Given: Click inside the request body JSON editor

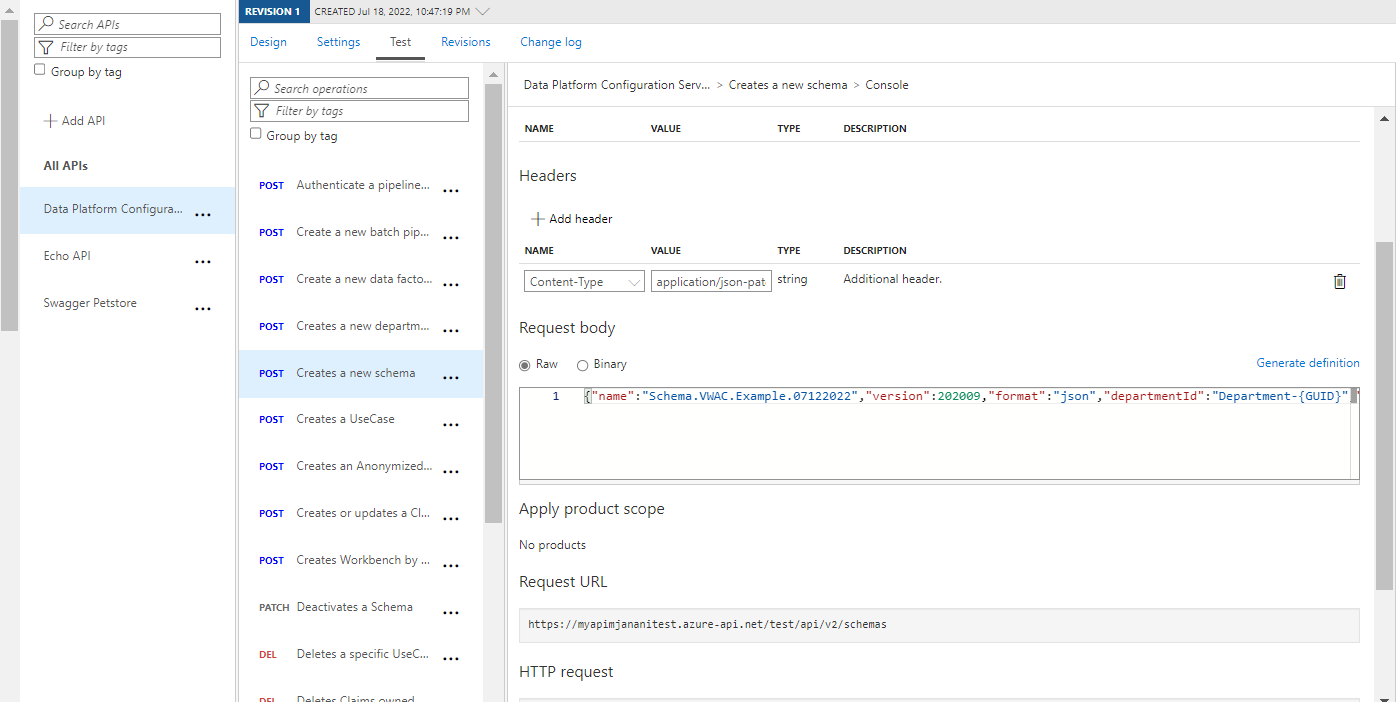Looking at the screenshot, I should pos(939,434).
